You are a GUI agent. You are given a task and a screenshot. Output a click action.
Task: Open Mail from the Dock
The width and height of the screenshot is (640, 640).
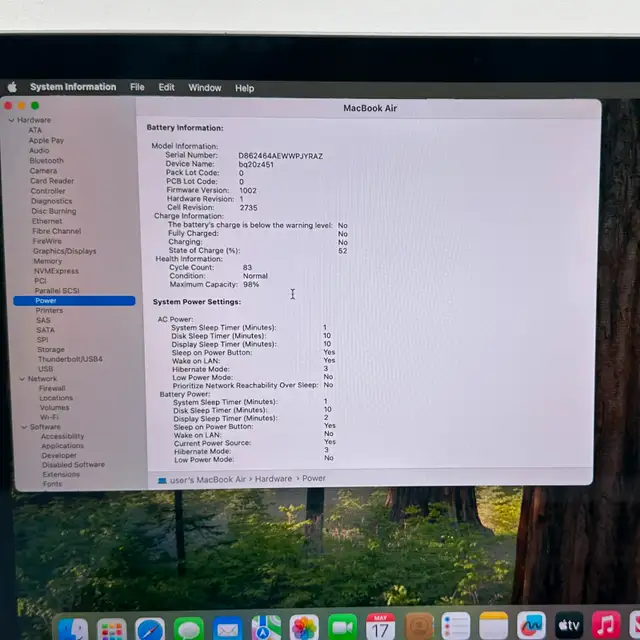pos(227,629)
